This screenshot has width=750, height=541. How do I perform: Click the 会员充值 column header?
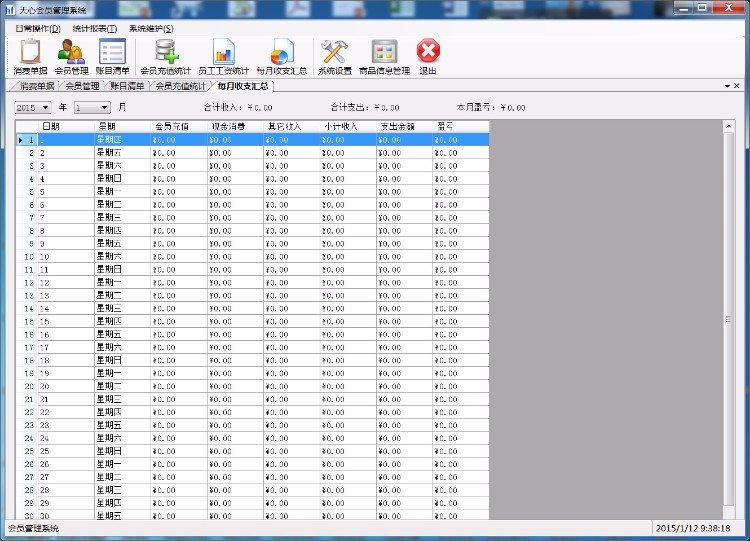[179, 126]
